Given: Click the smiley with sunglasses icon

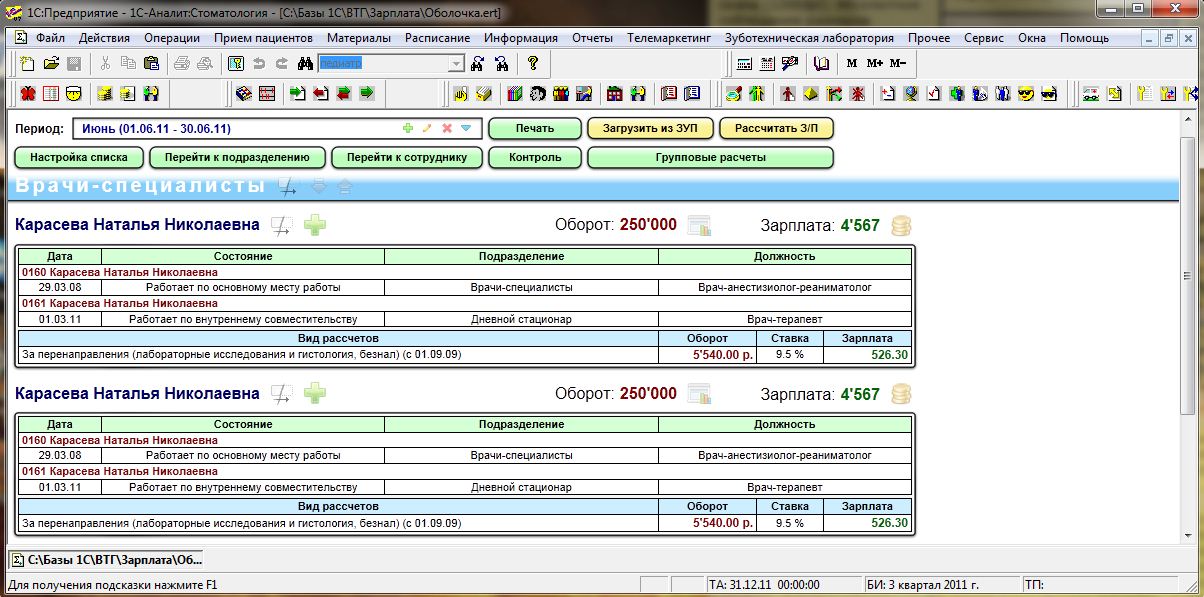Looking at the screenshot, I should 1026,94.
